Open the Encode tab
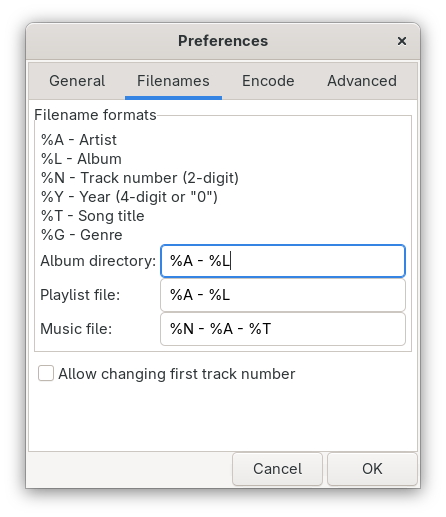This screenshot has width=446, height=517. click(x=268, y=81)
